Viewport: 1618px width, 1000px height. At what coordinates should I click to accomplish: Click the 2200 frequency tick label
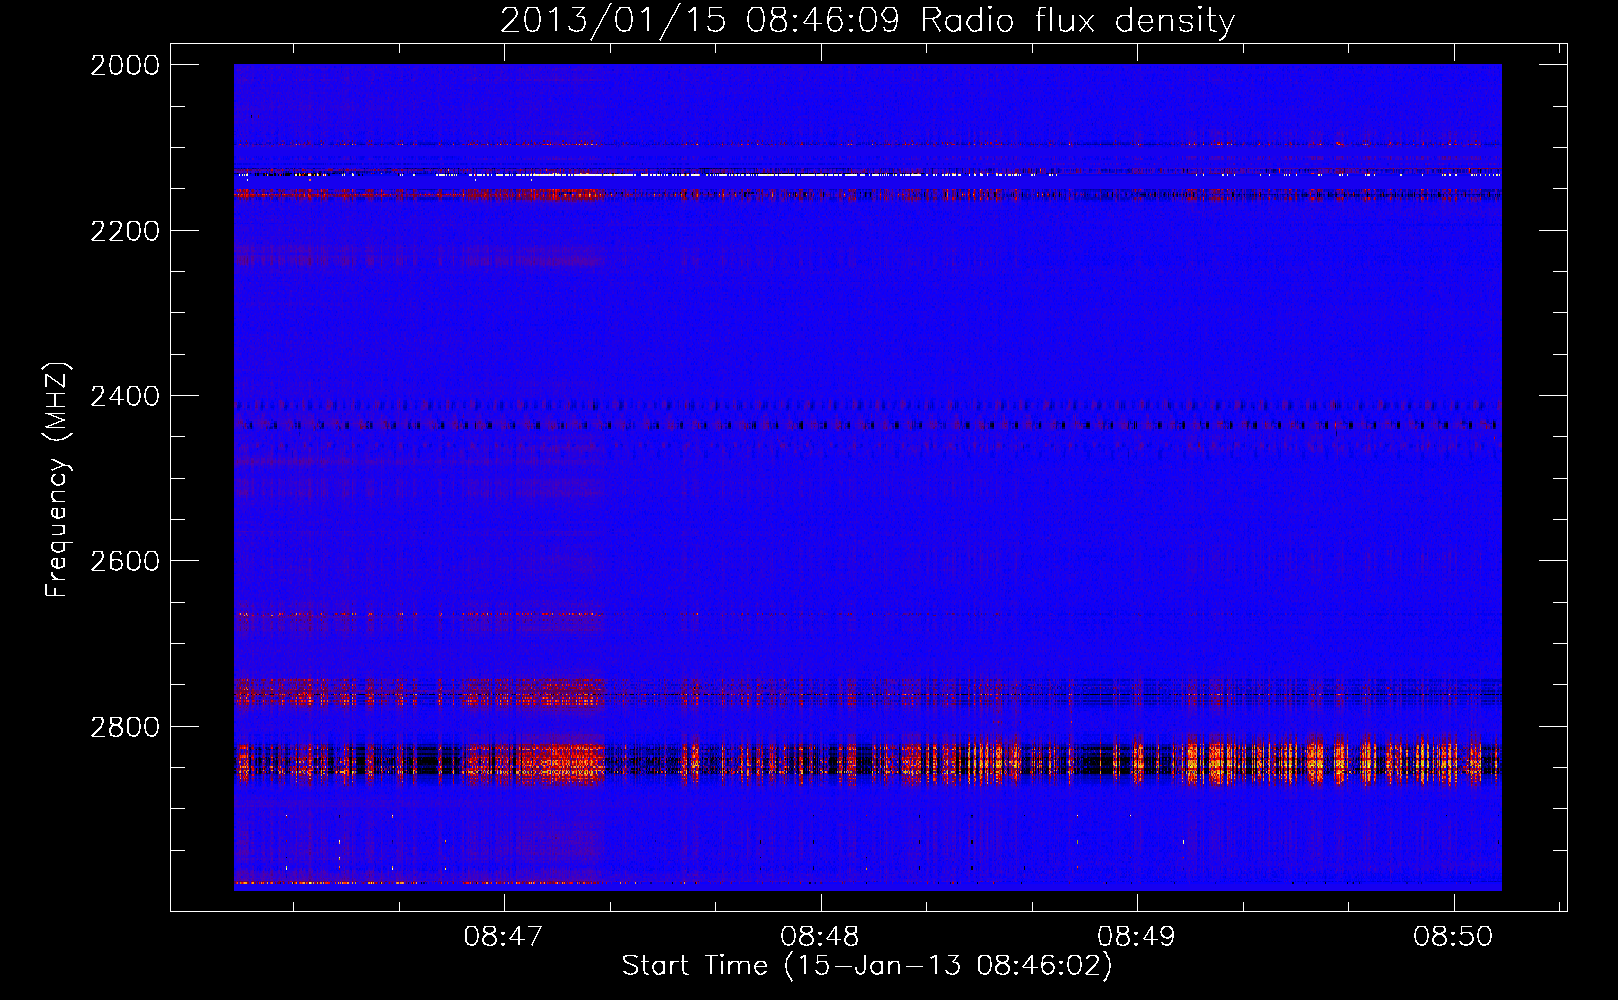click(125, 231)
